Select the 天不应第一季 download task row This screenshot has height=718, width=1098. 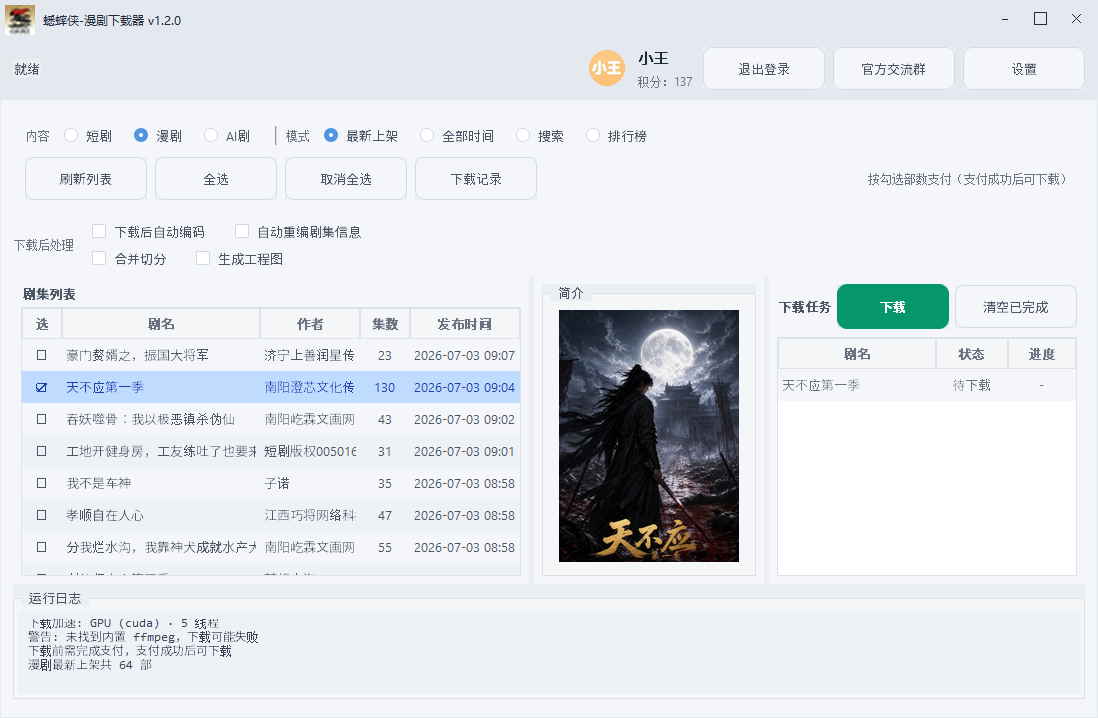(x=926, y=385)
